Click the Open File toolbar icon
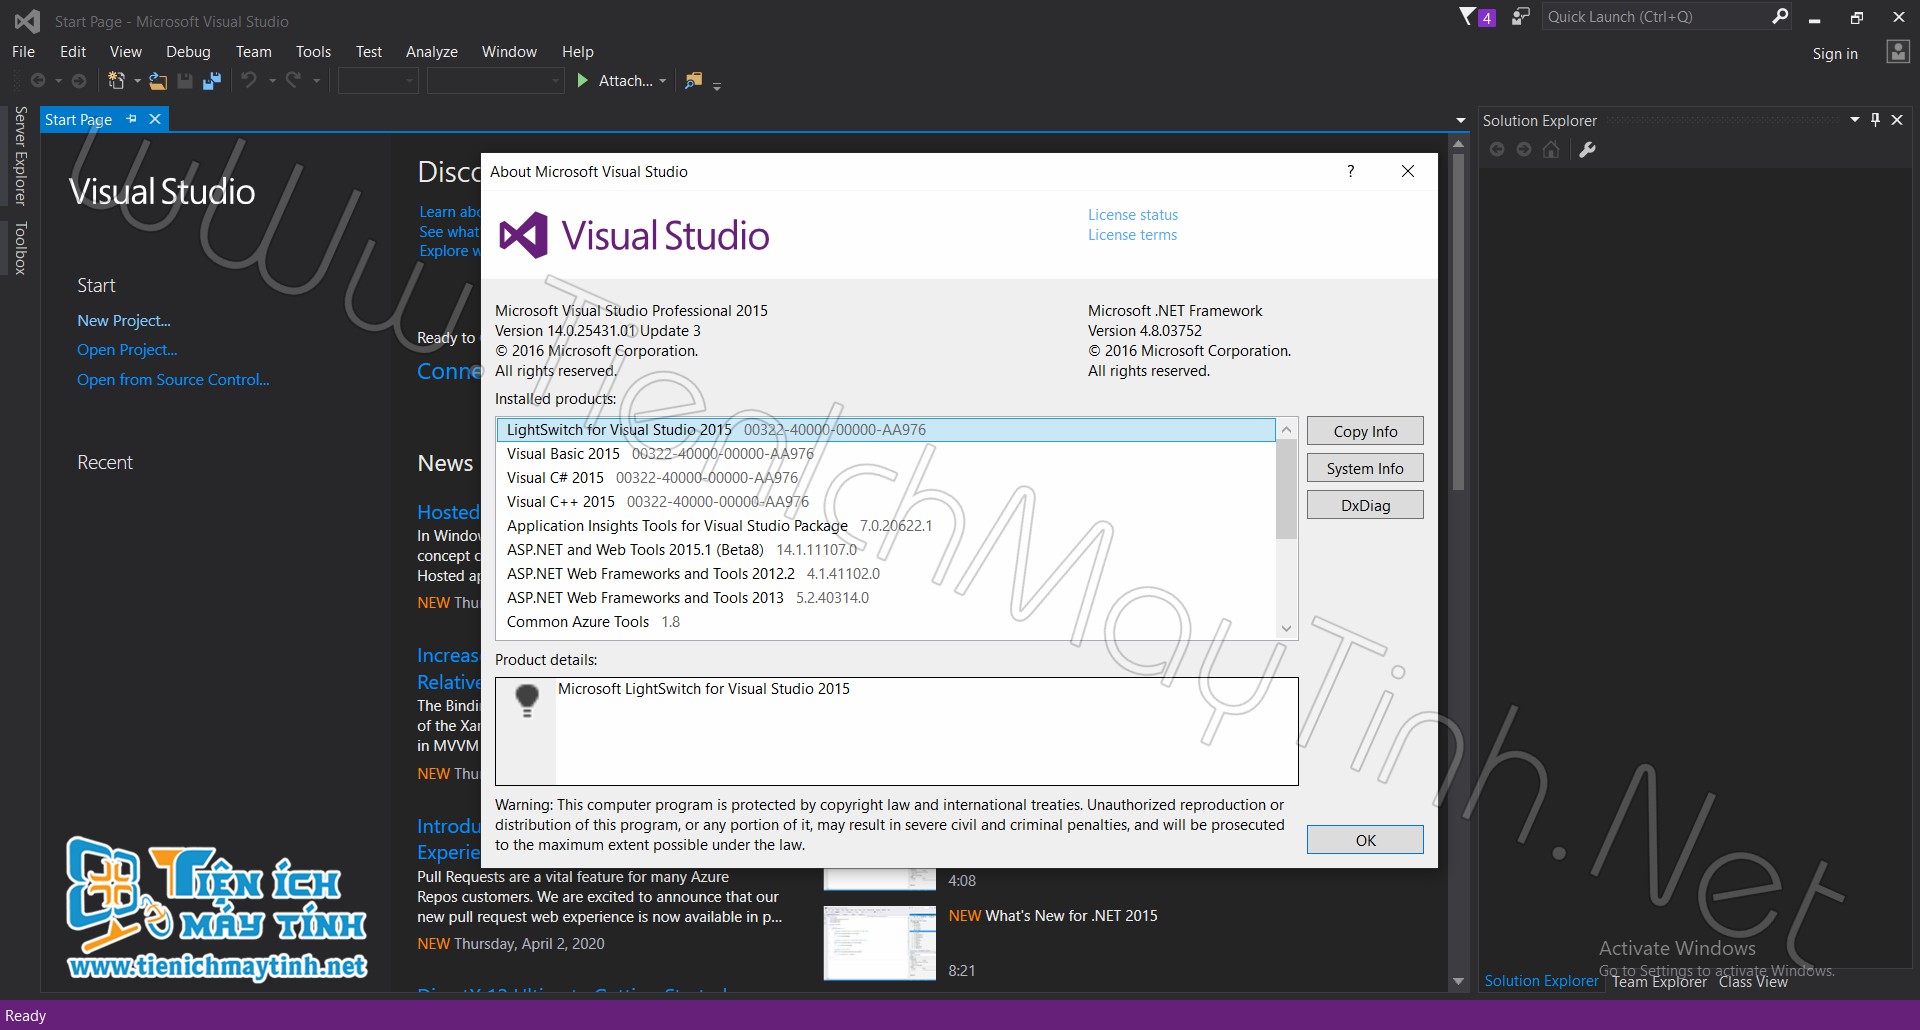Screen dimensions: 1920x1030 point(158,81)
